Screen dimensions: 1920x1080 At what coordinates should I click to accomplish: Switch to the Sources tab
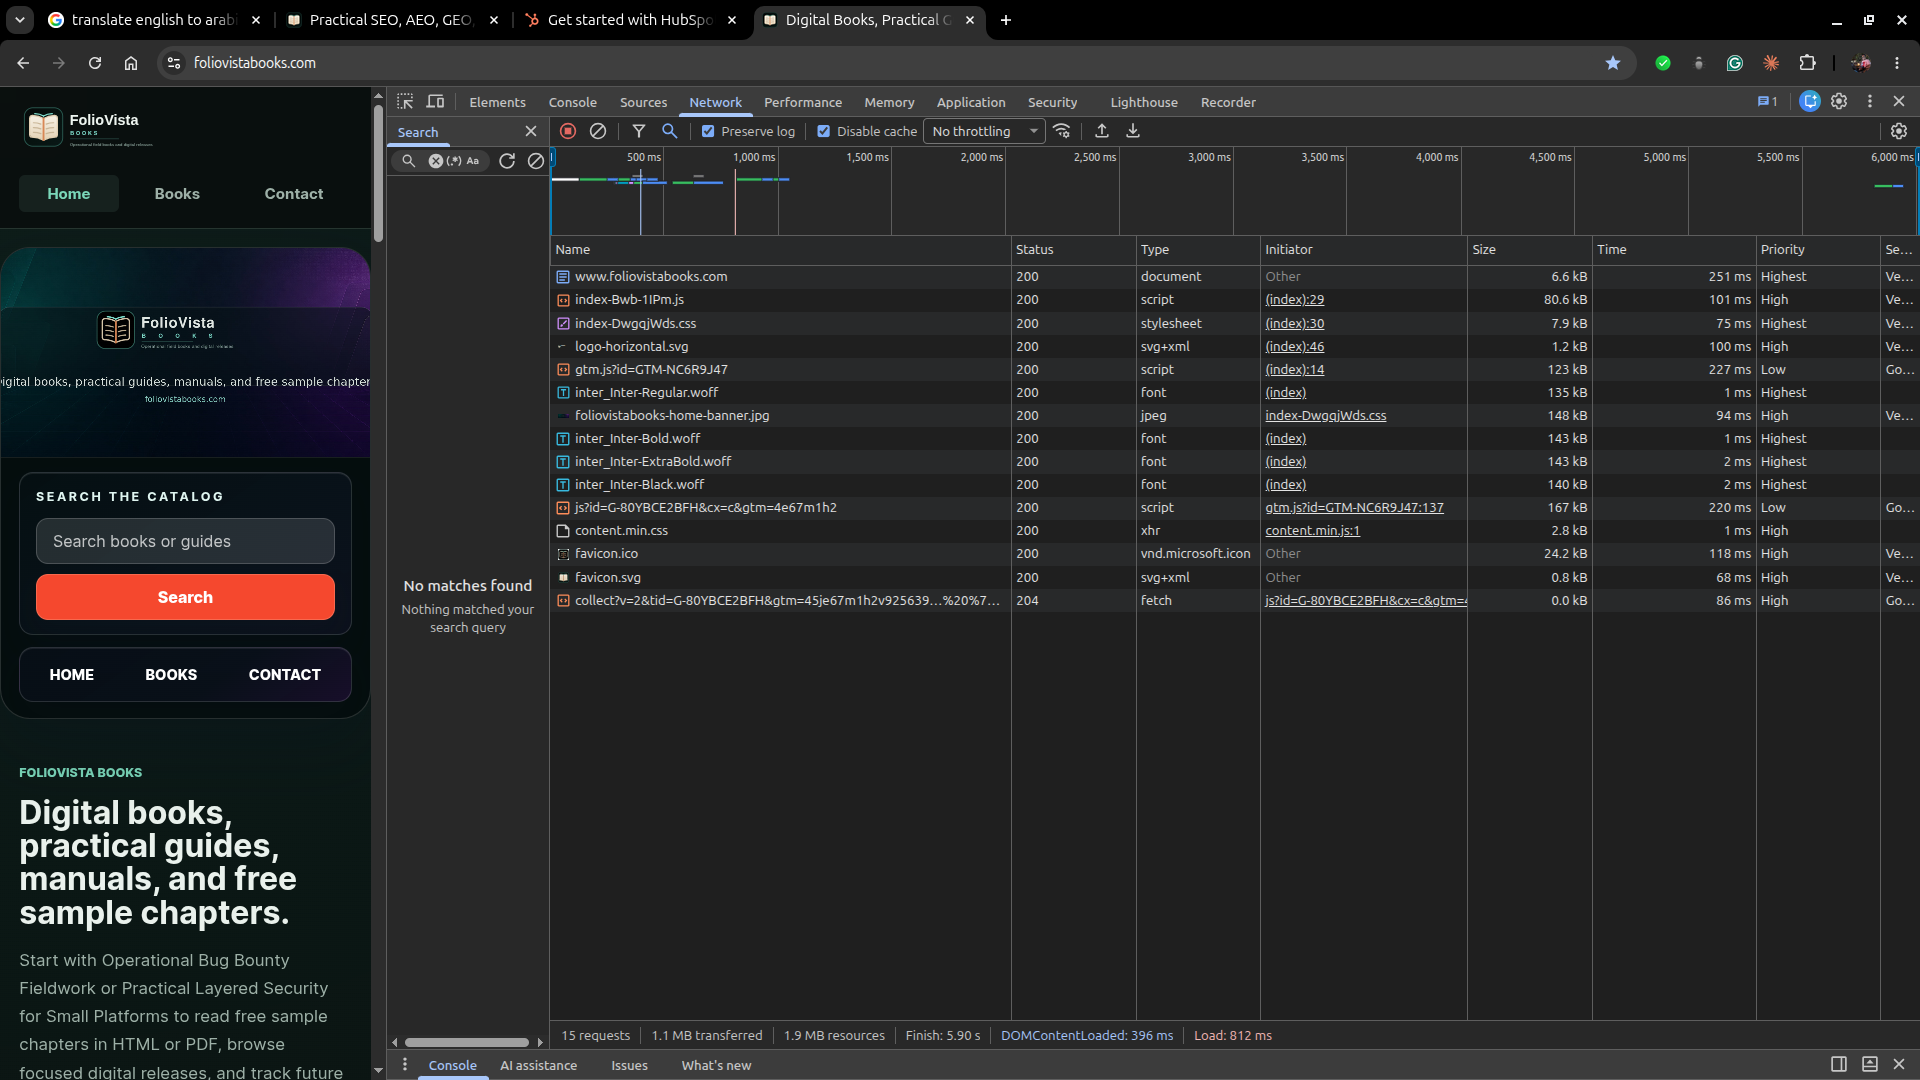pos(643,102)
